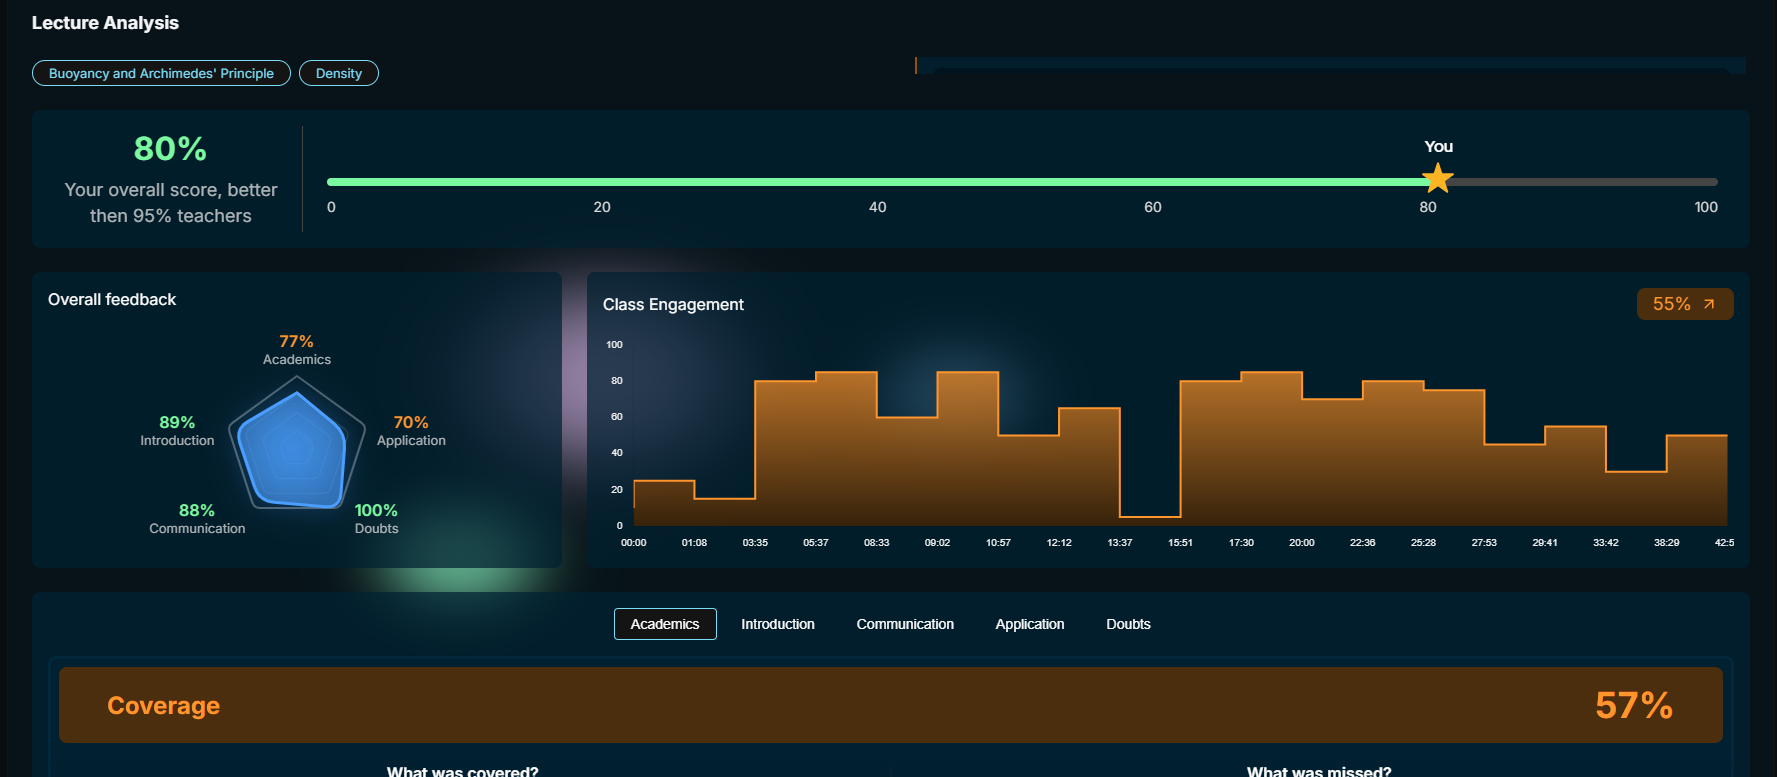Click the 100% Doubts radar label
Screen dimensions: 1777x777
[x=376, y=518]
